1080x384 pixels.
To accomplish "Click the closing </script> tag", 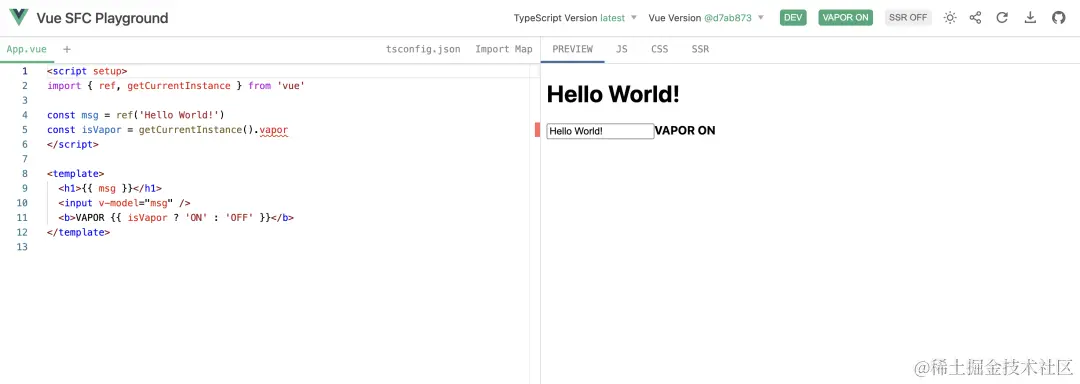I will (73, 145).
